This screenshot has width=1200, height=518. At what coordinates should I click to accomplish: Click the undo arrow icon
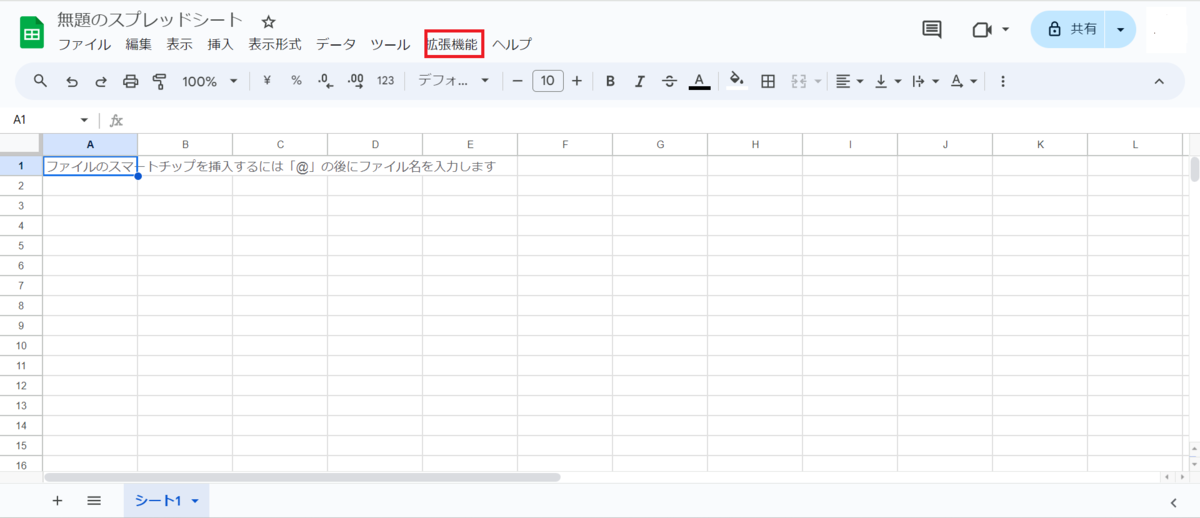pos(72,81)
